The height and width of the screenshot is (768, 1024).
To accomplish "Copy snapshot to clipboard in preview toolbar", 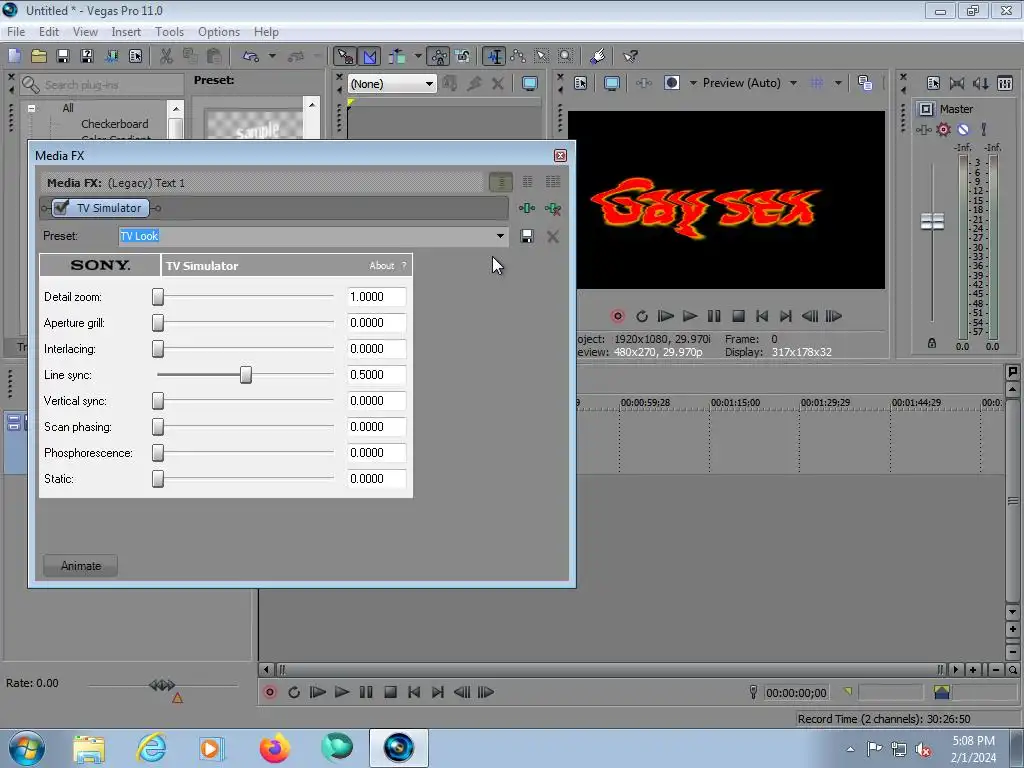I will [865, 83].
